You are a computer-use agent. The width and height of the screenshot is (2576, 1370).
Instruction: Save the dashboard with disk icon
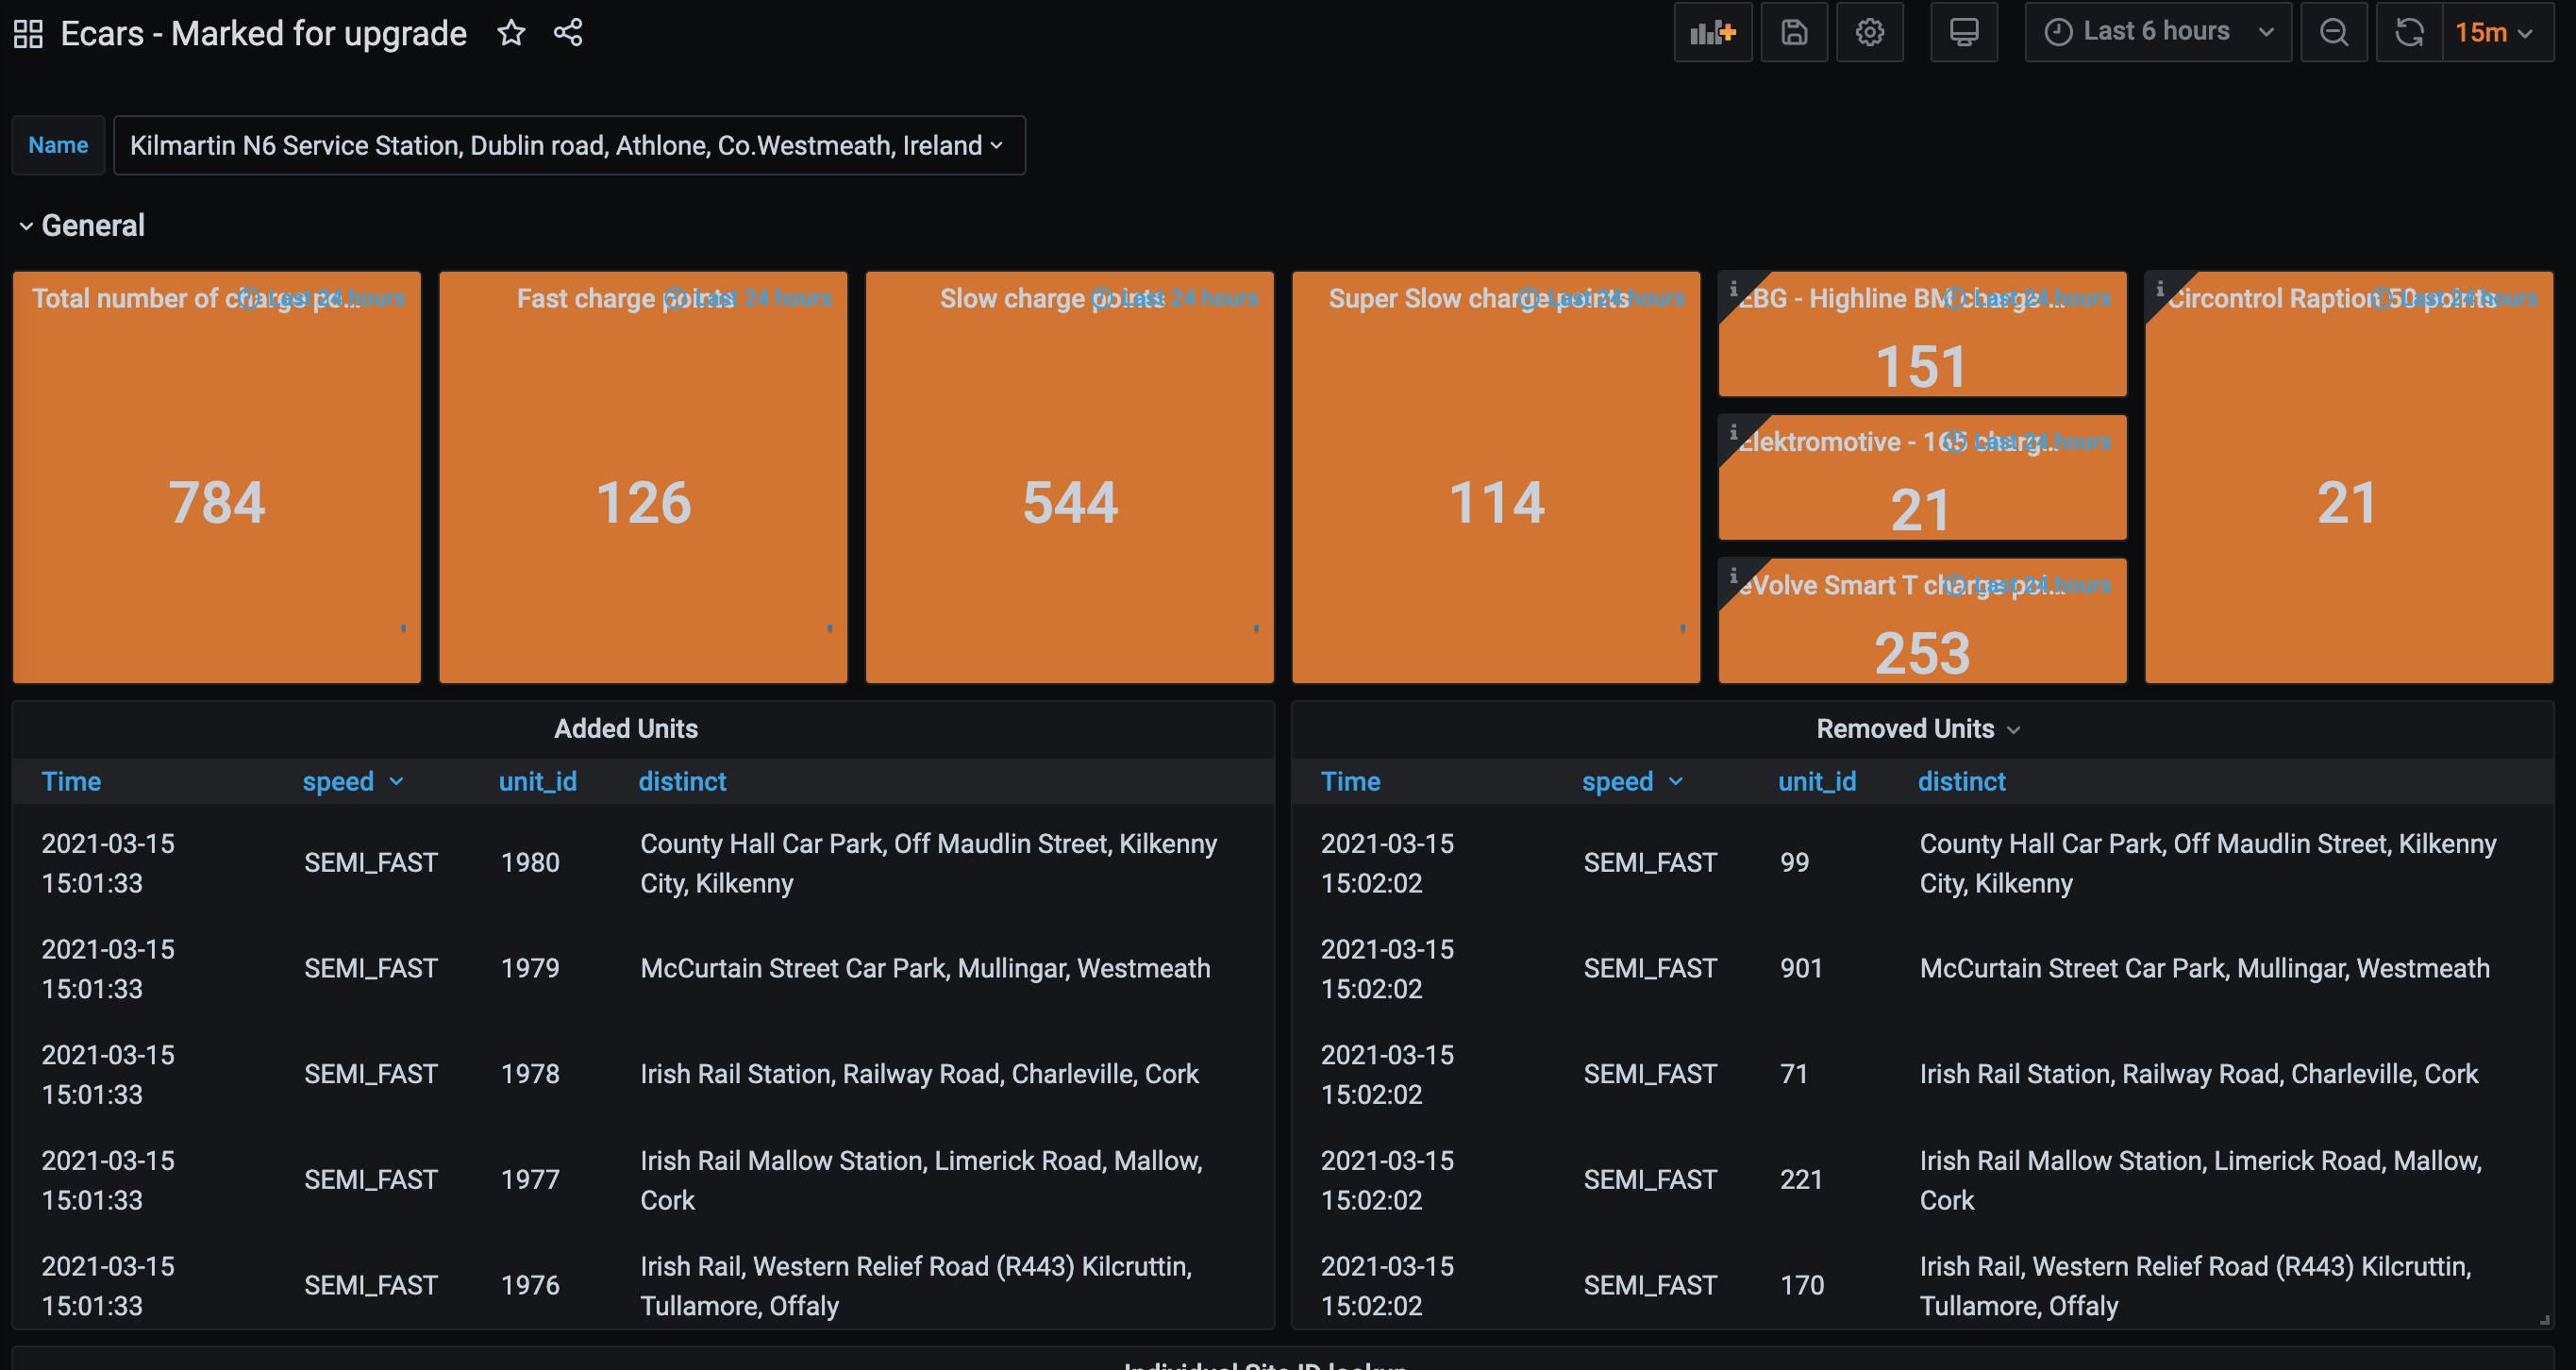point(1794,32)
